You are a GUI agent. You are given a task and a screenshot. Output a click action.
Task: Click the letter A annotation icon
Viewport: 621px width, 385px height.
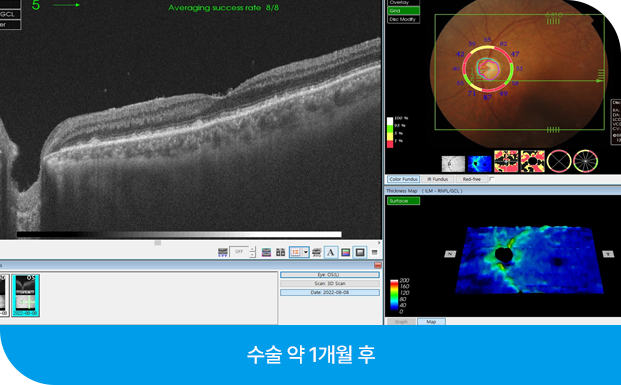[331, 252]
